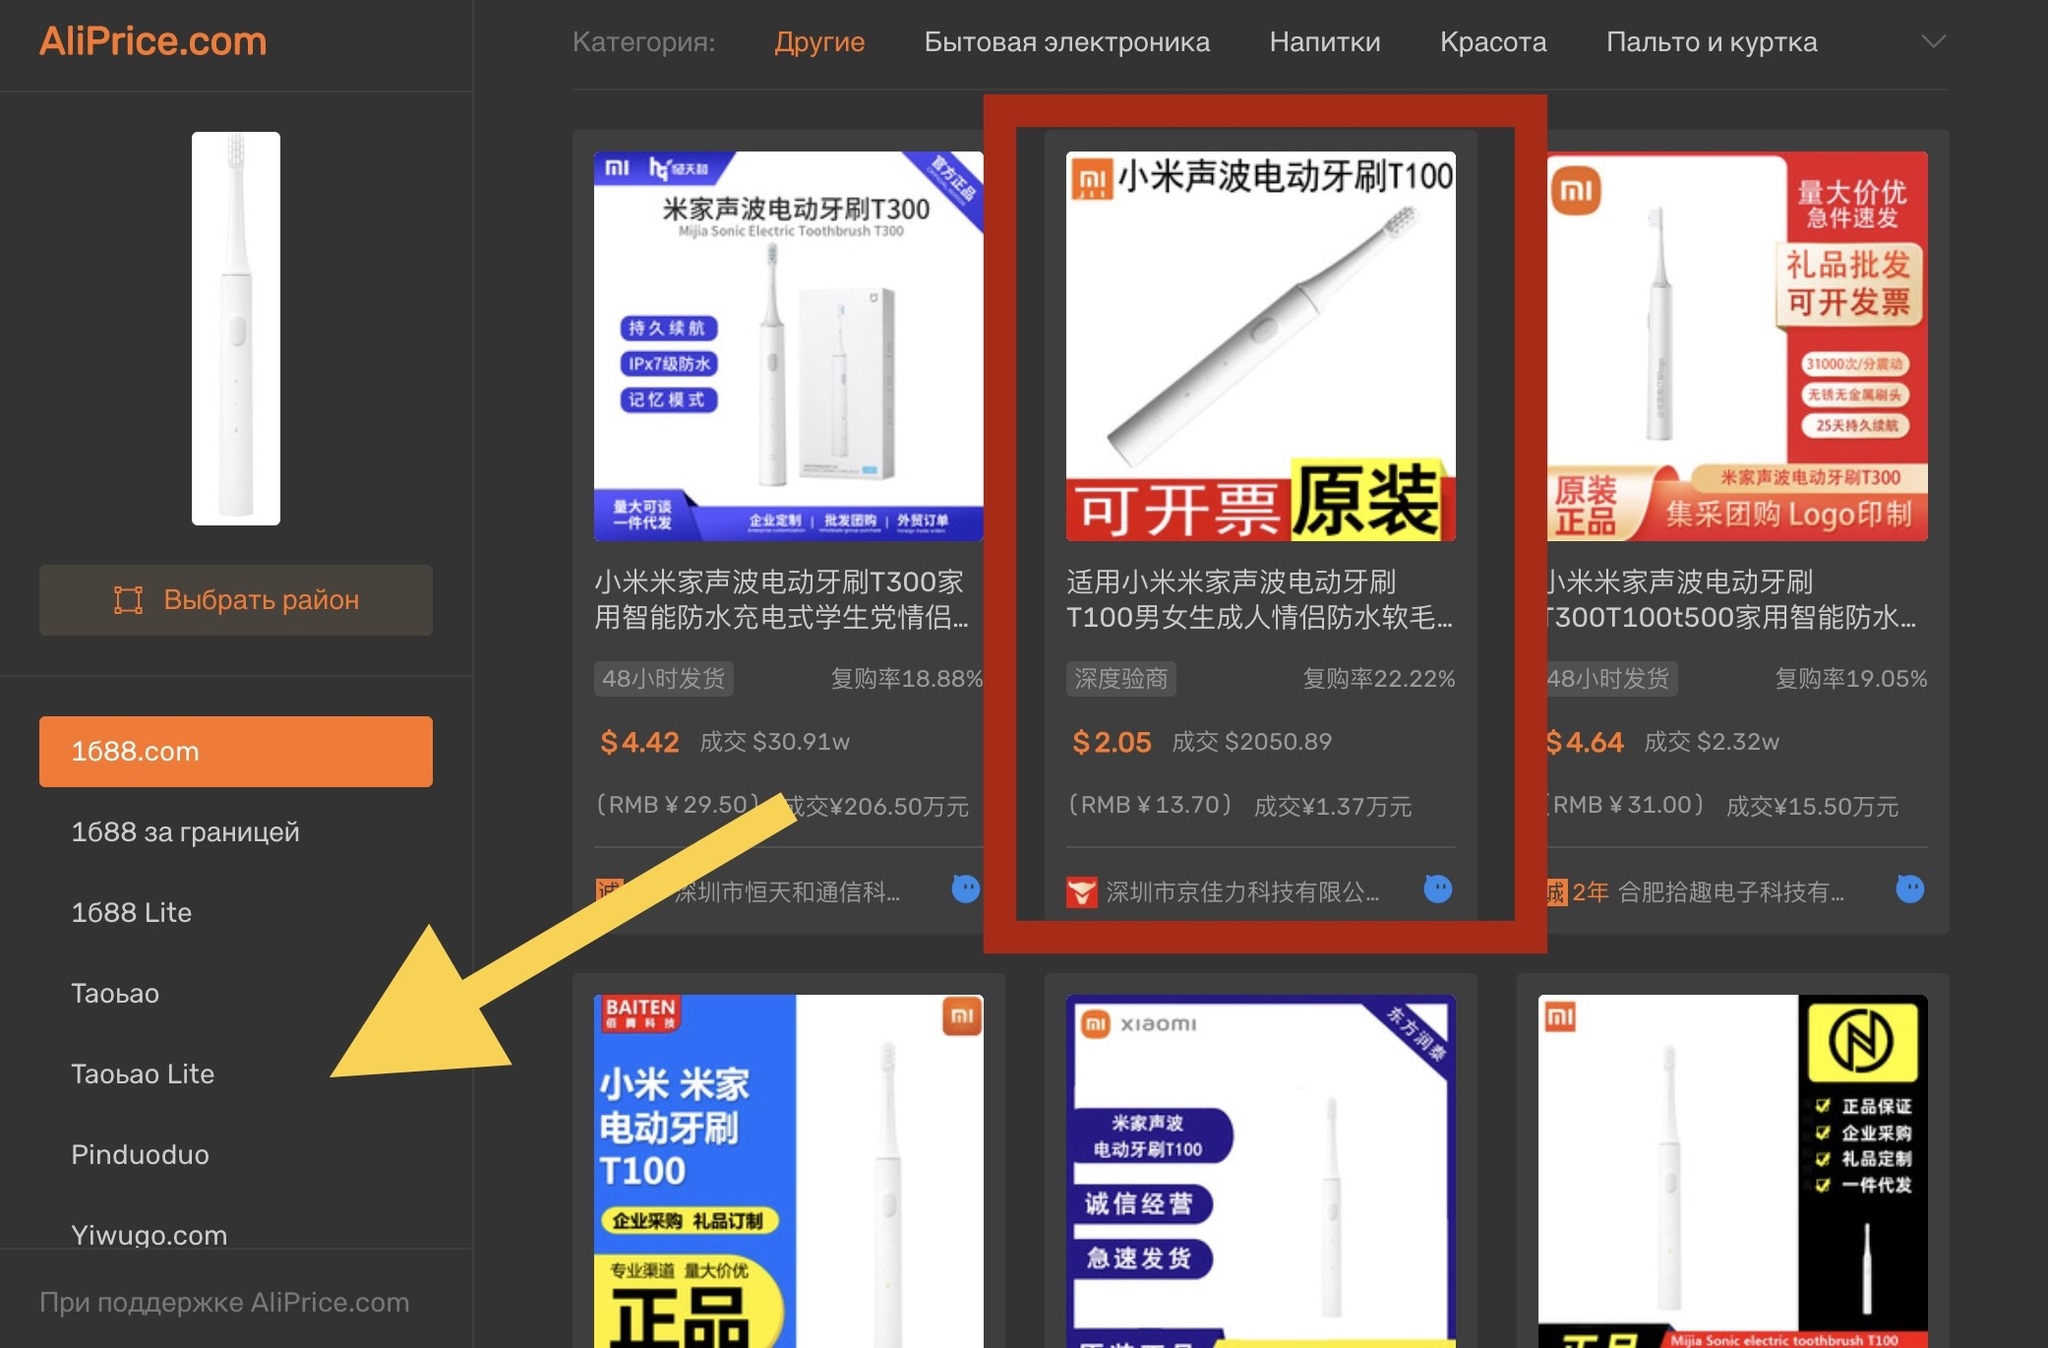Click the 深度验商 tag
This screenshot has width=2048, height=1348.
(x=1120, y=679)
